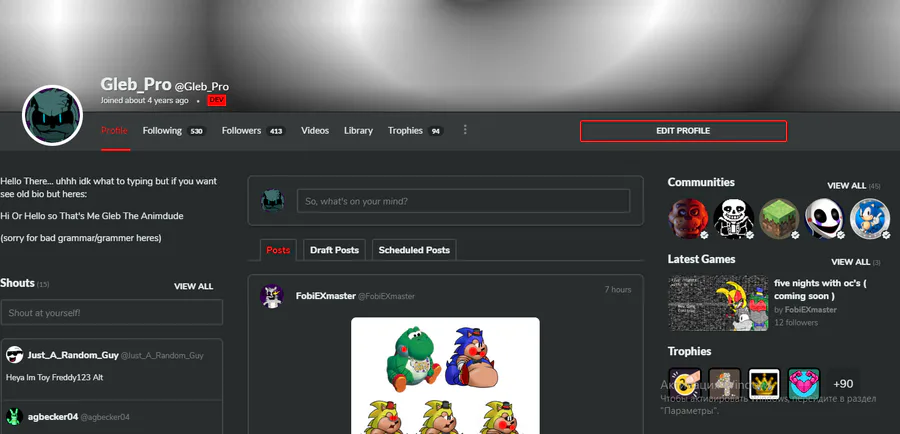The height and width of the screenshot is (434, 900).
Task: Click VIEW ALL for Communities
Action: point(847,185)
